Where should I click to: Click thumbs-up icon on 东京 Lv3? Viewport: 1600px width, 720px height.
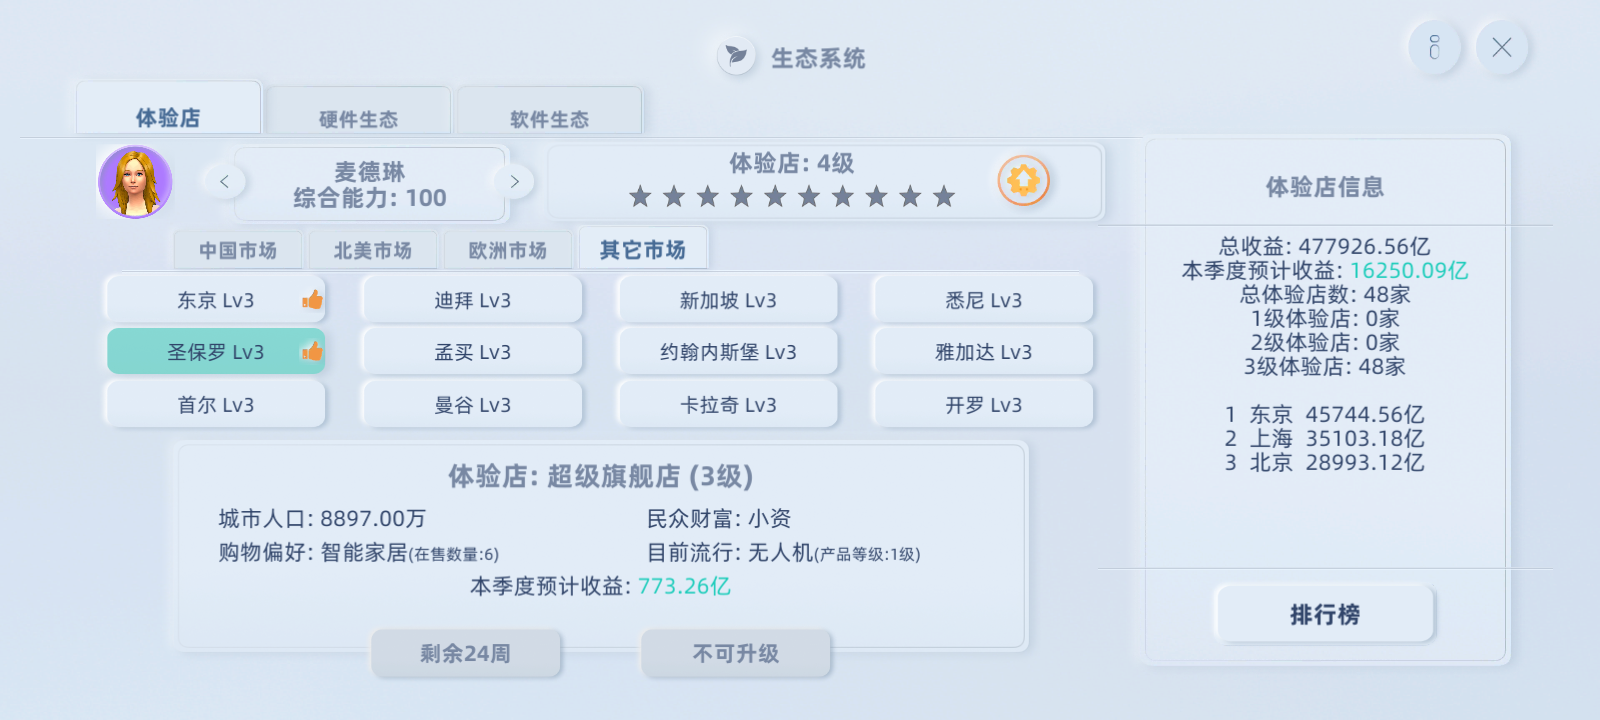click(312, 299)
